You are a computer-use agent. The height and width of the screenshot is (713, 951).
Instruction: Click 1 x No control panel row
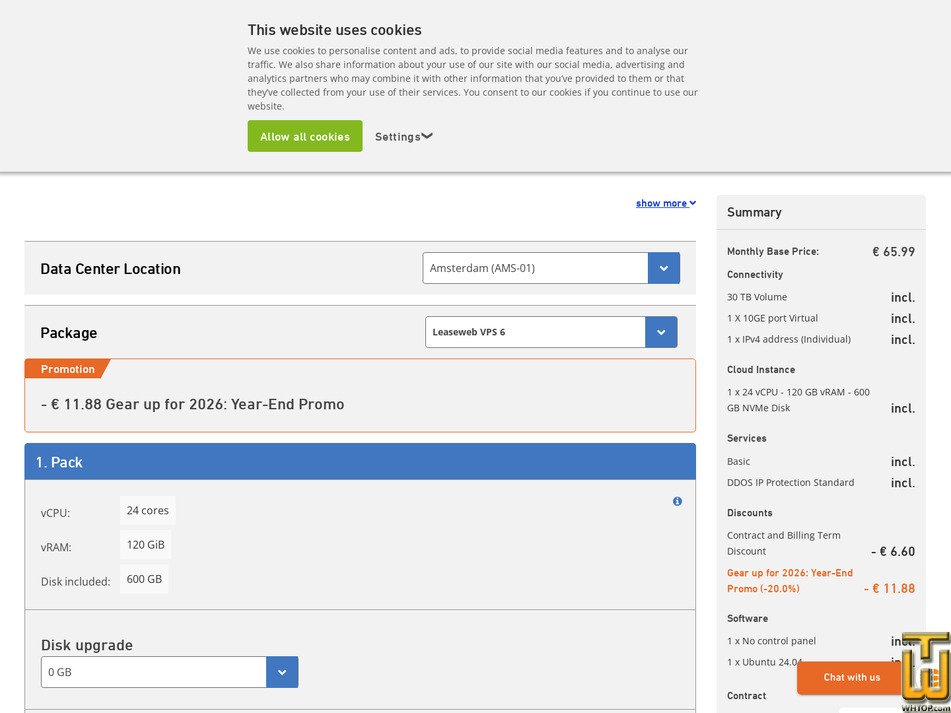coord(821,641)
